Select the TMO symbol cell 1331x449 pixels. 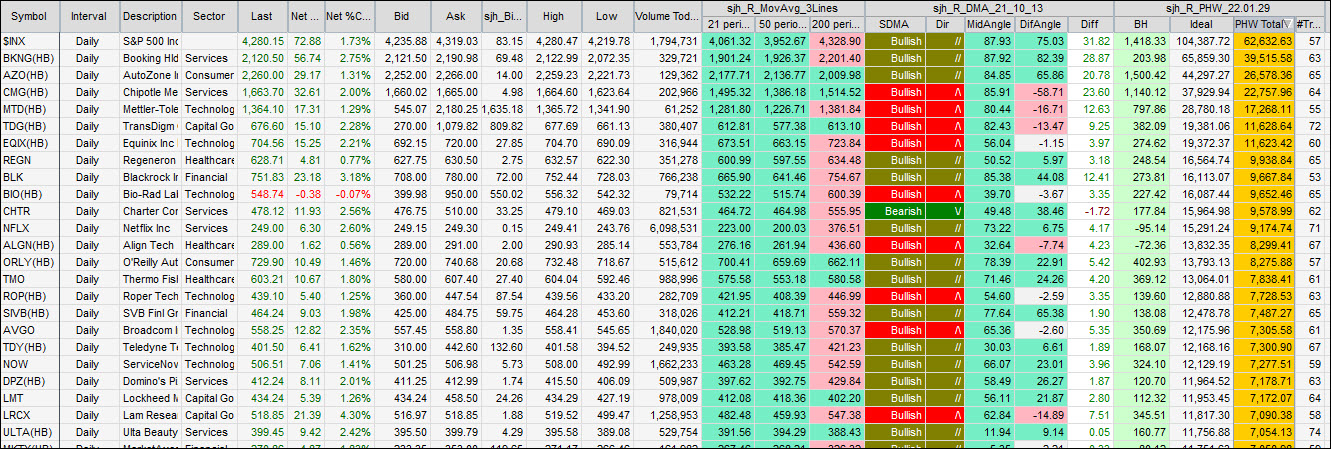click(30, 279)
